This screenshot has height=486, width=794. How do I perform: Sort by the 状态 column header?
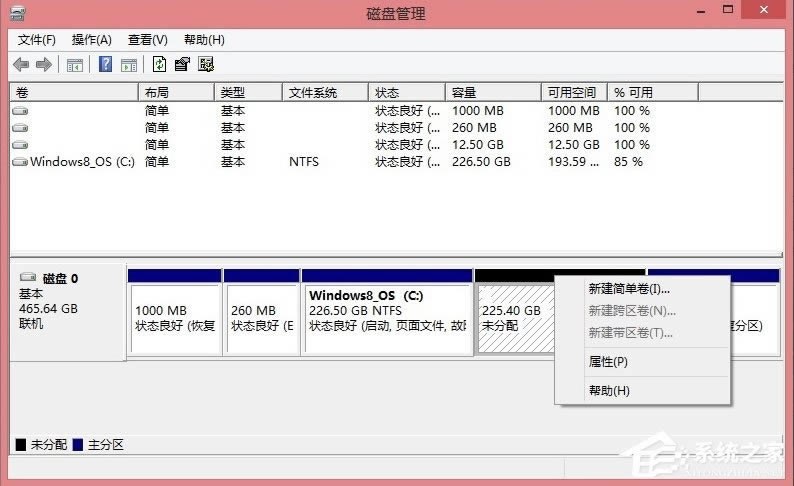coord(407,93)
